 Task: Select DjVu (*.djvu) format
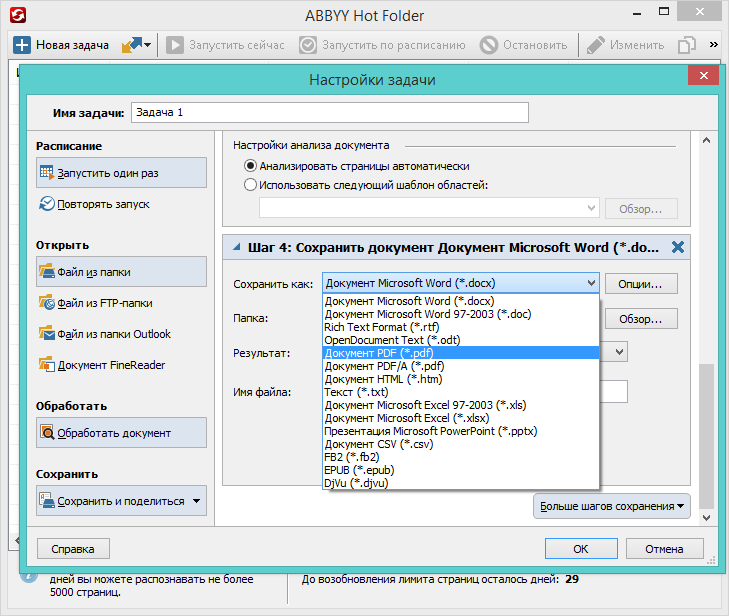[x=461, y=483]
